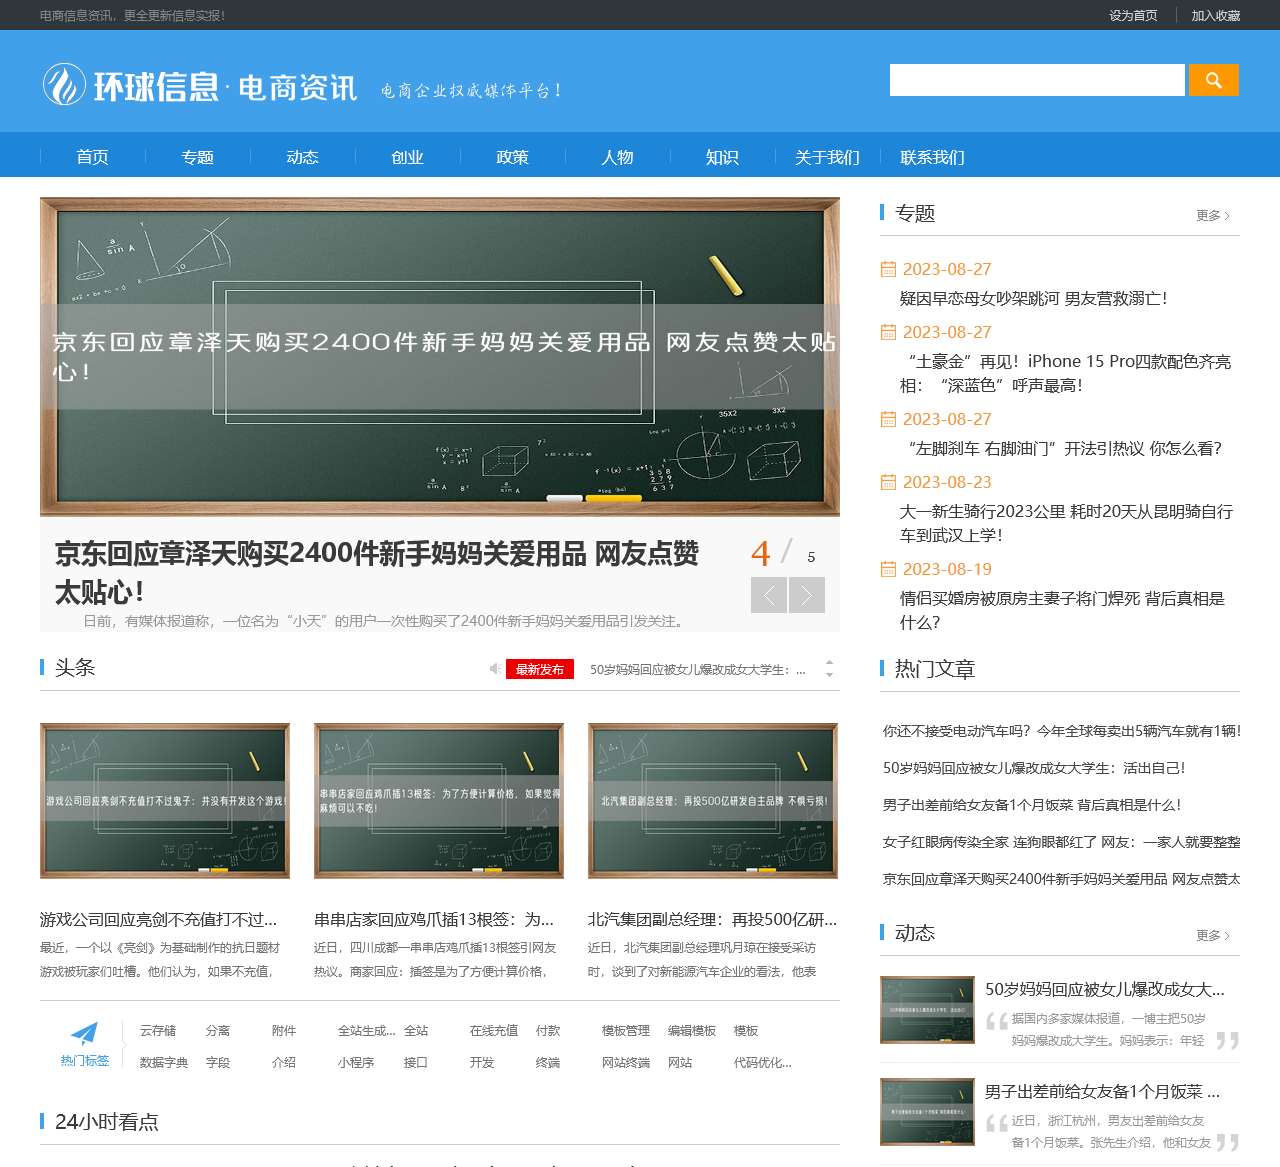The width and height of the screenshot is (1280, 1167).
Task: Click the speaker icon in 头条 ticker
Action: (x=494, y=668)
